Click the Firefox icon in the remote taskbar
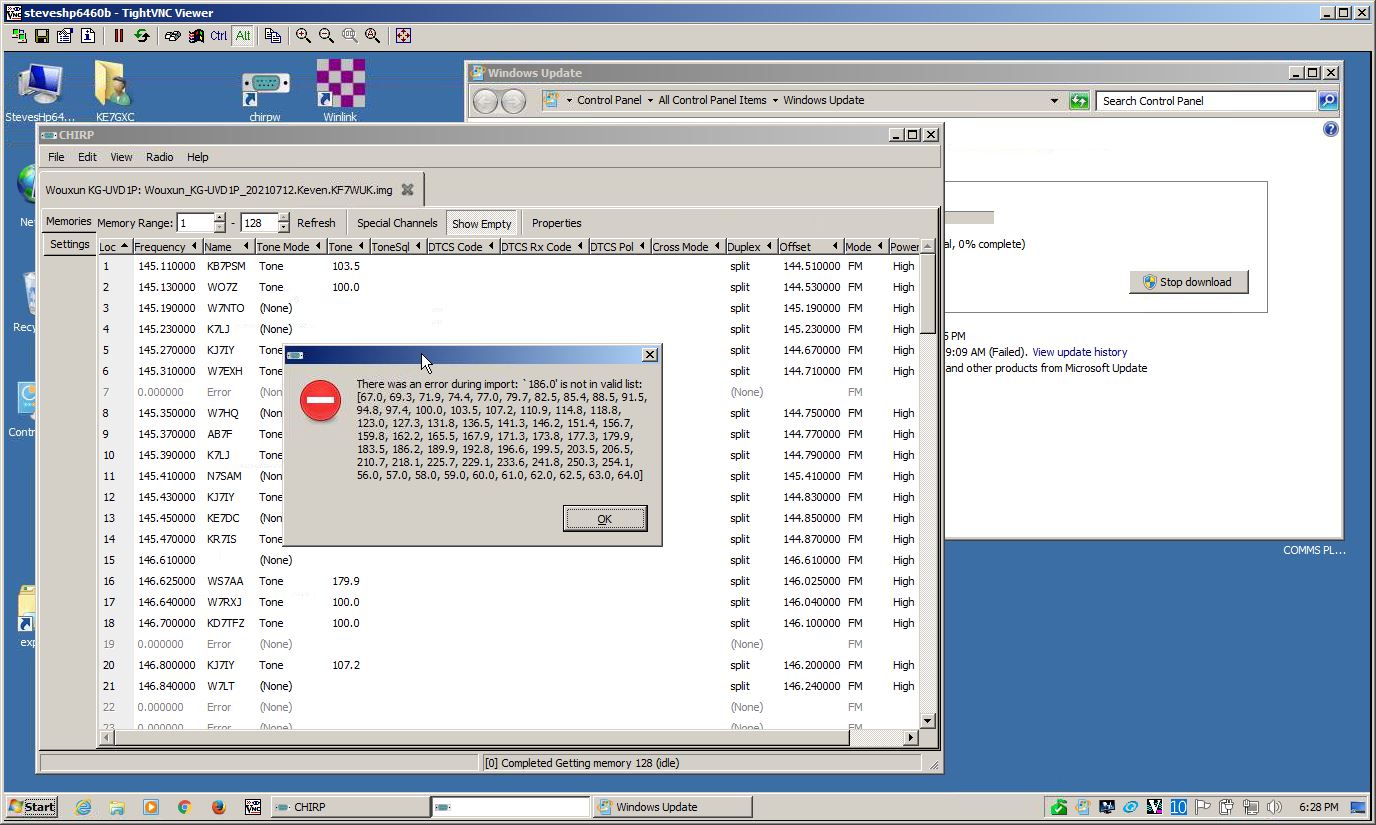This screenshot has width=1376, height=825. tap(218, 807)
